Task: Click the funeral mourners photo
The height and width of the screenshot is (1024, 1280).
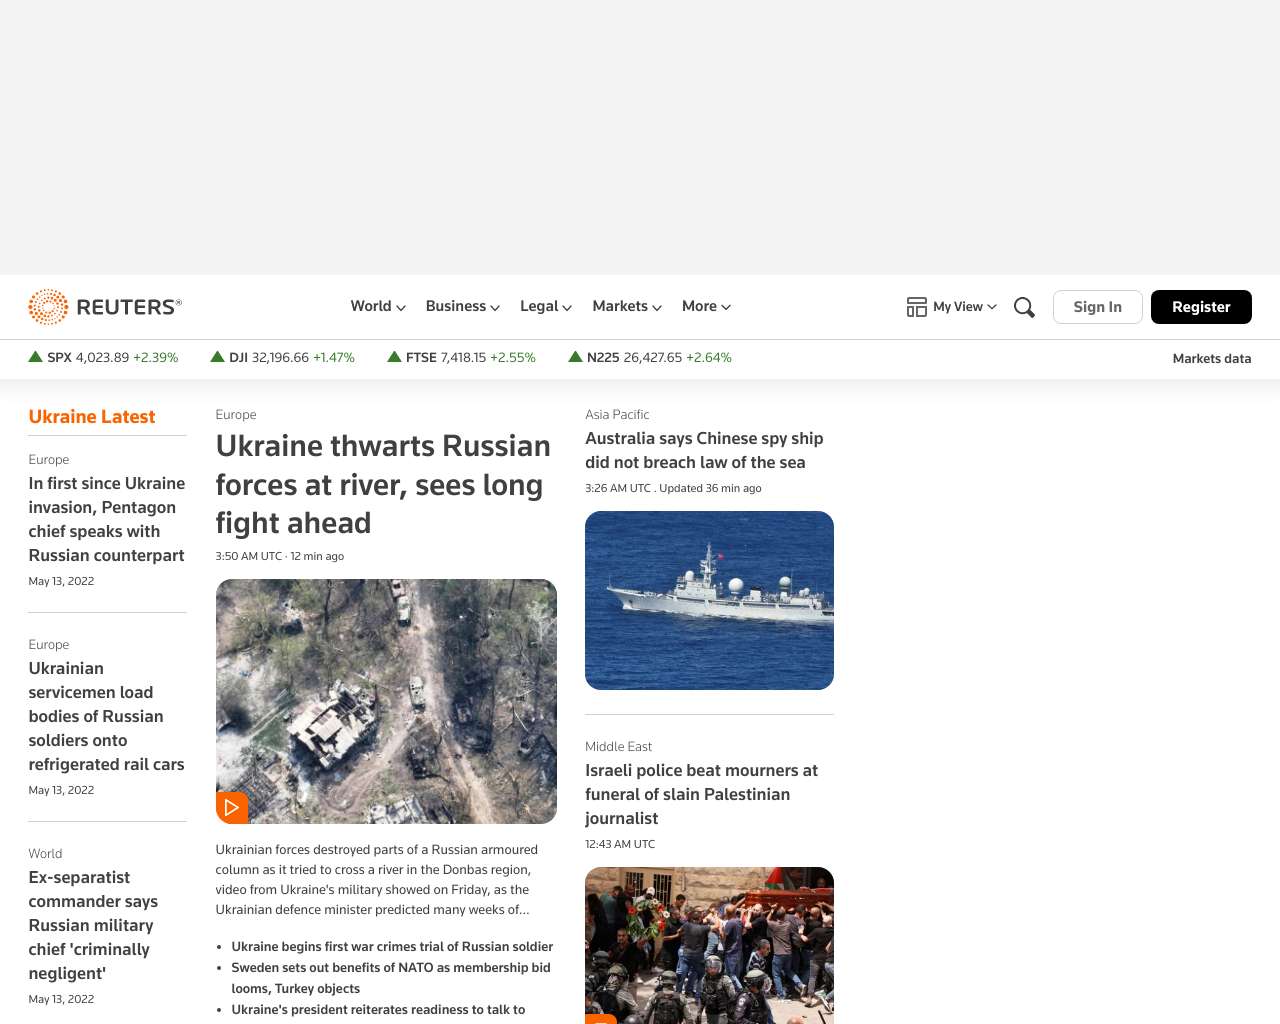Action: [709, 945]
